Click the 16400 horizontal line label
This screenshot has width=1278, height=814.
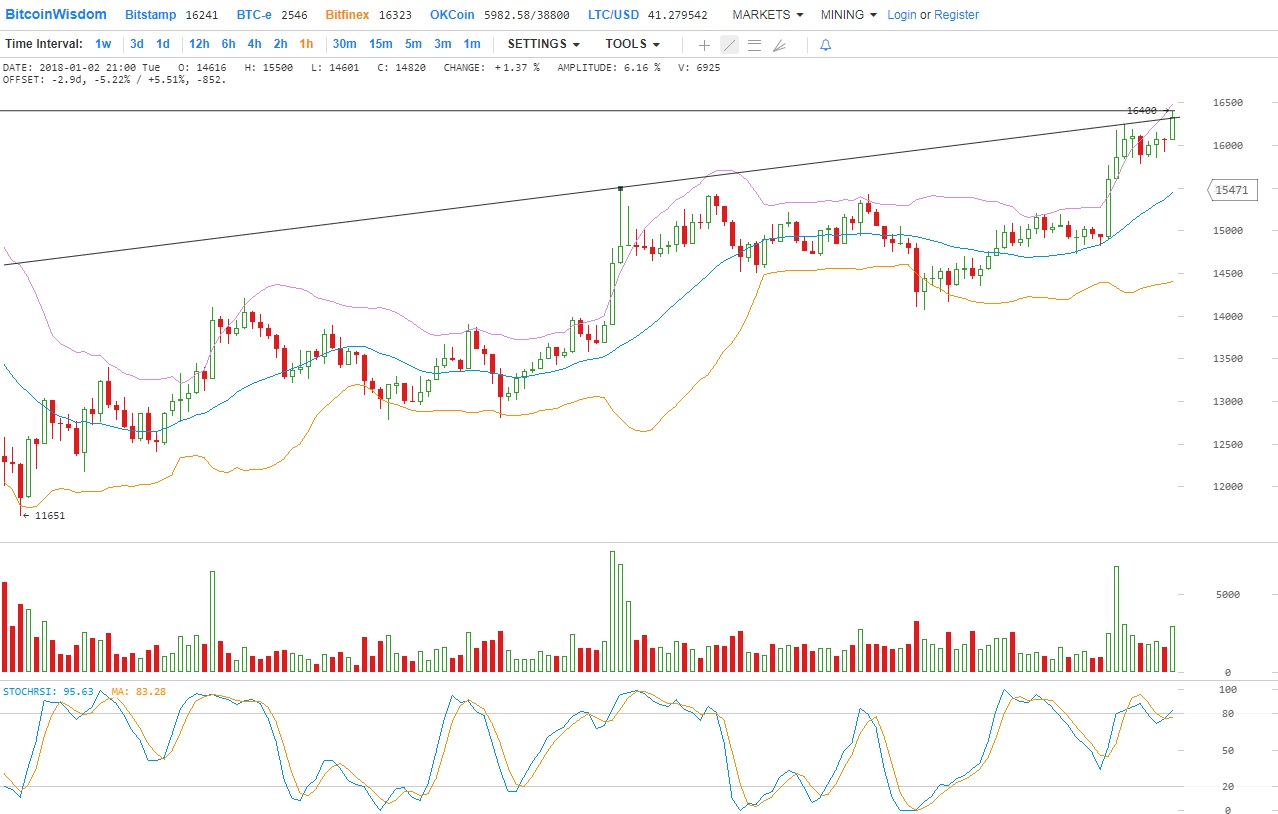pyautogui.click(x=1141, y=111)
